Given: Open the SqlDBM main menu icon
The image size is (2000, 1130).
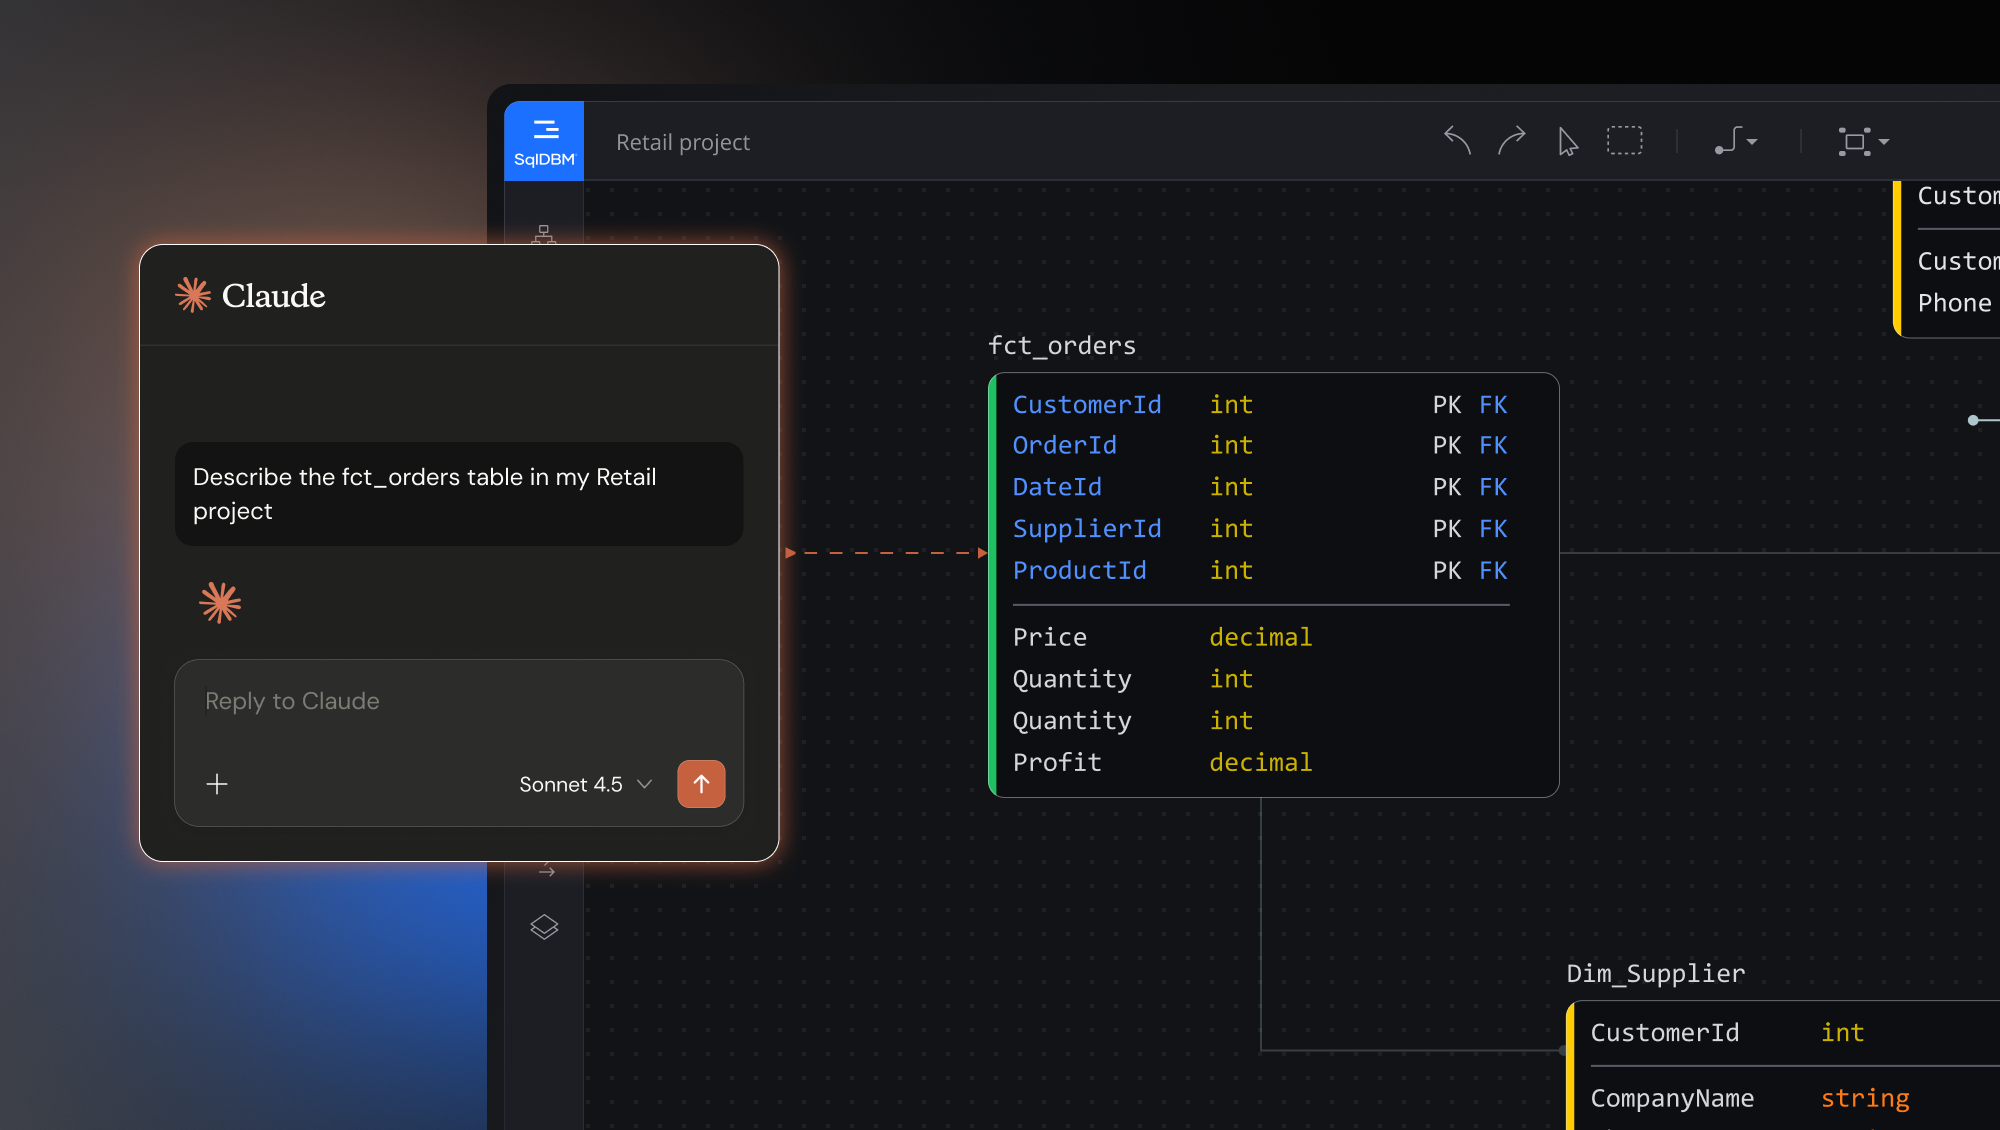Looking at the screenshot, I should point(544,141).
